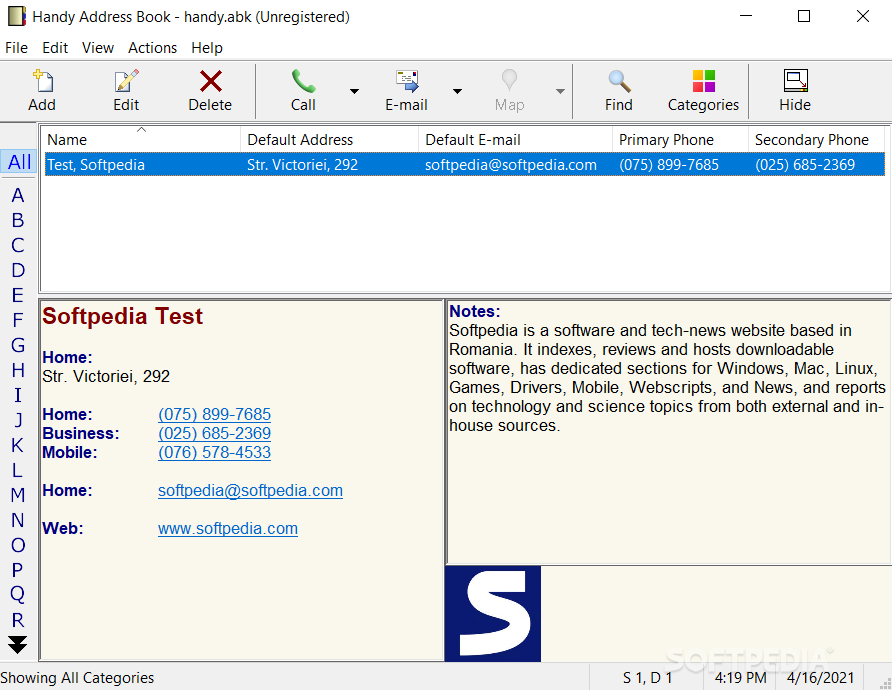Image resolution: width=892 pixels, height=690 pixels.
Task: Filter contacts by letter N
Action: pyautogui.click(x=18, y=520)
